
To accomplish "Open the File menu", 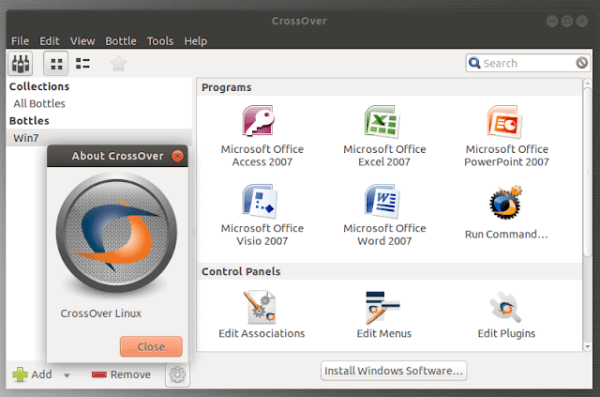I will 20,41.
